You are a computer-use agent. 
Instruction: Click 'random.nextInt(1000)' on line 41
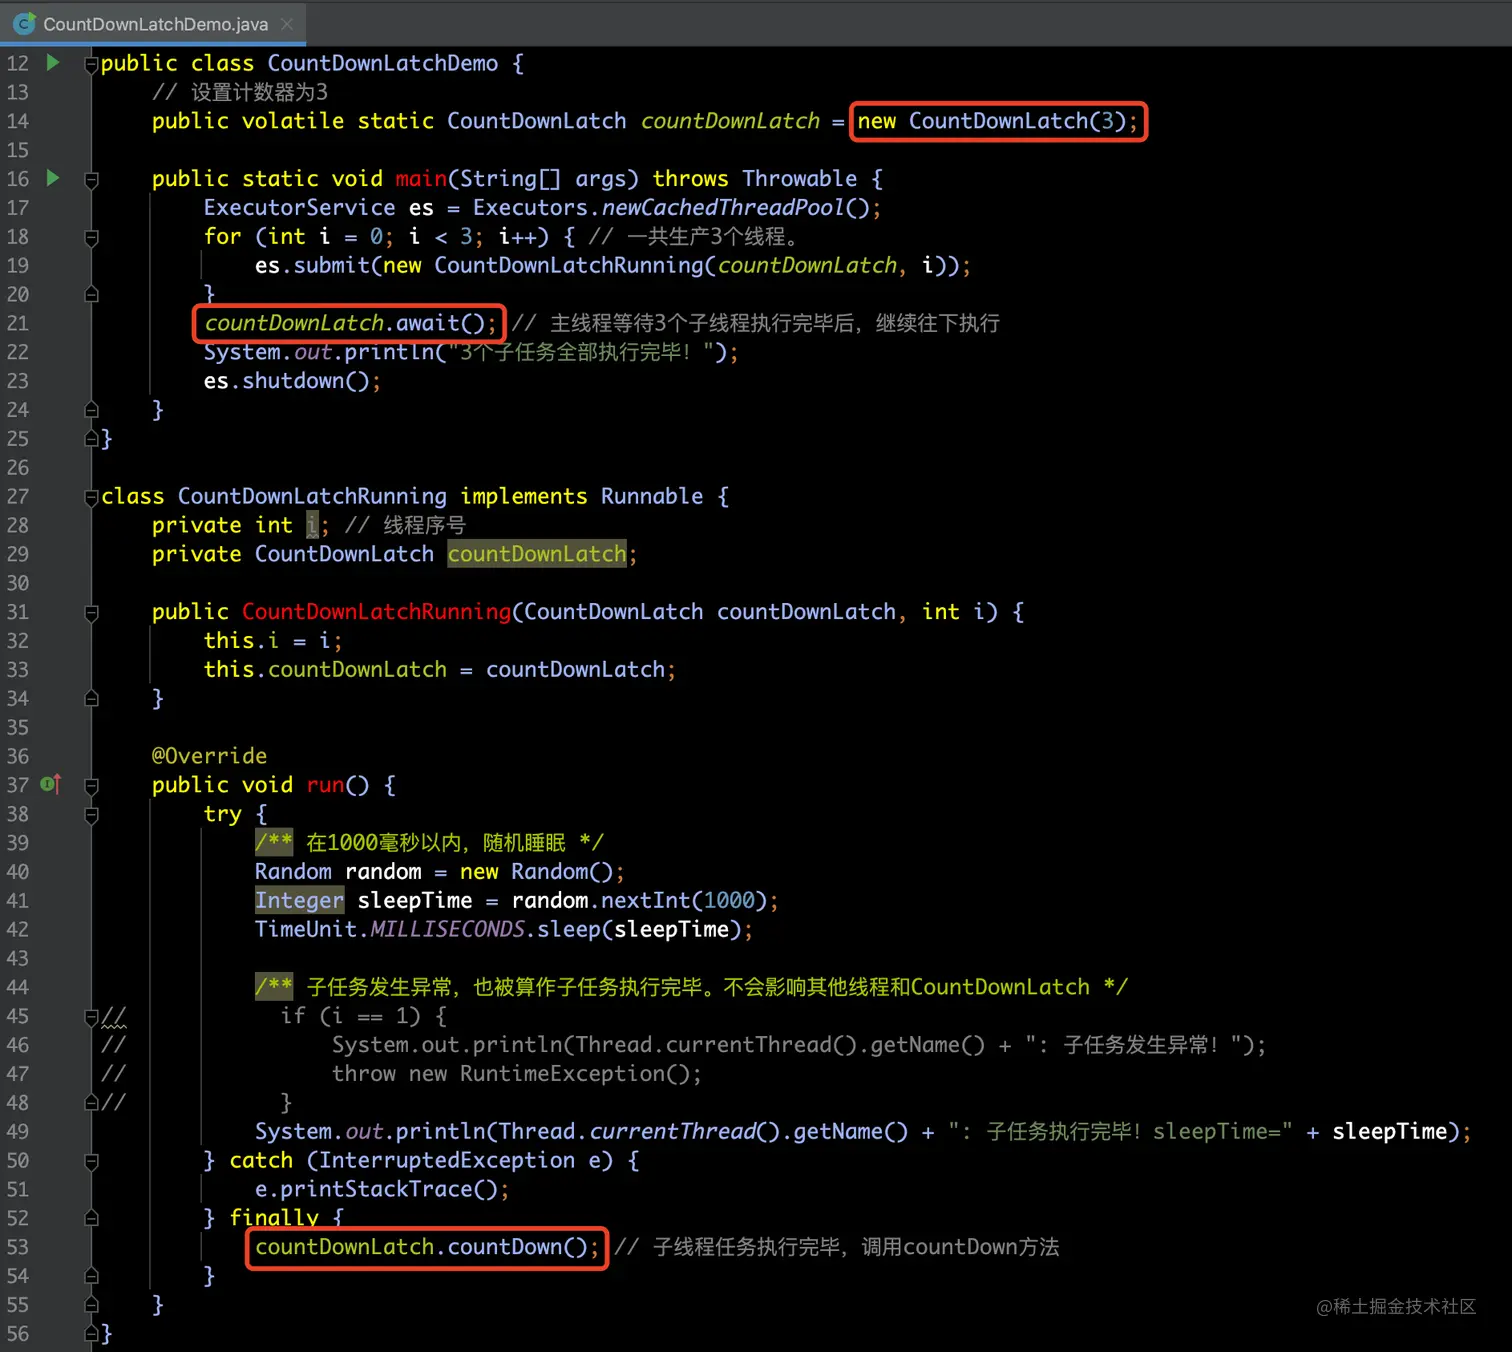click(639, 901)
